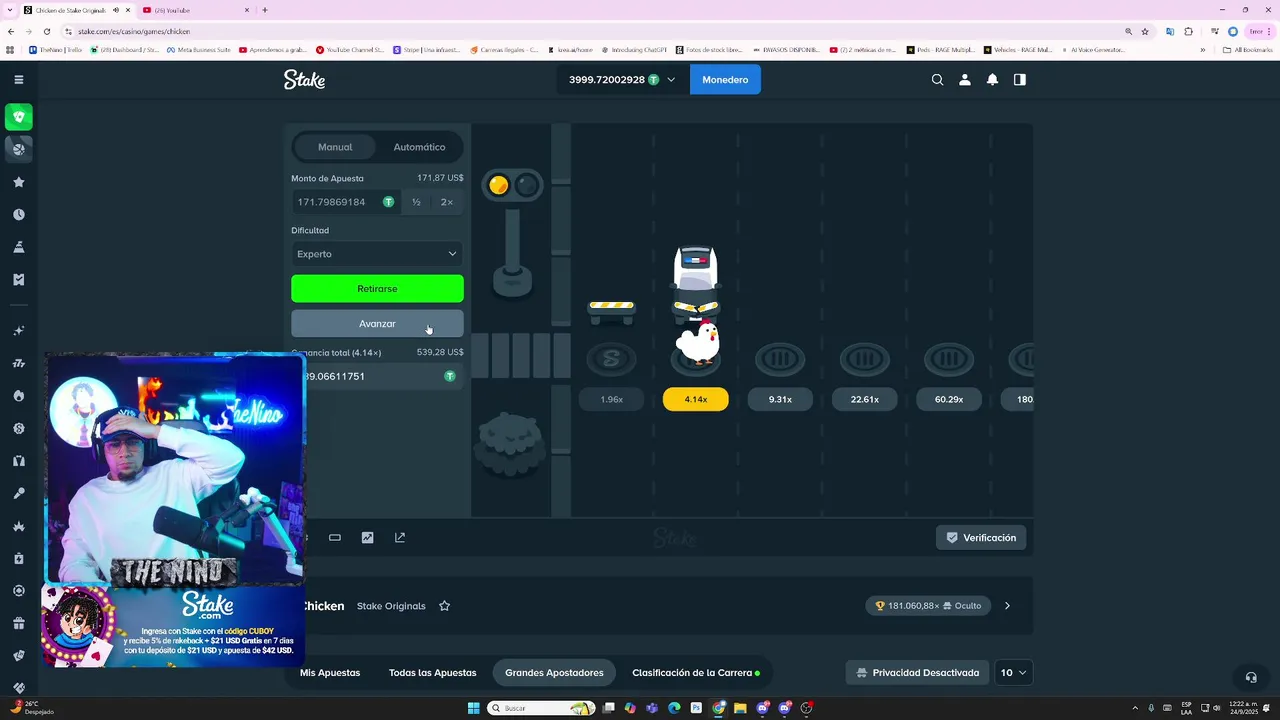Click the 1.96x multiplier label
This screenshot has height=720, width=1280.
612,399
